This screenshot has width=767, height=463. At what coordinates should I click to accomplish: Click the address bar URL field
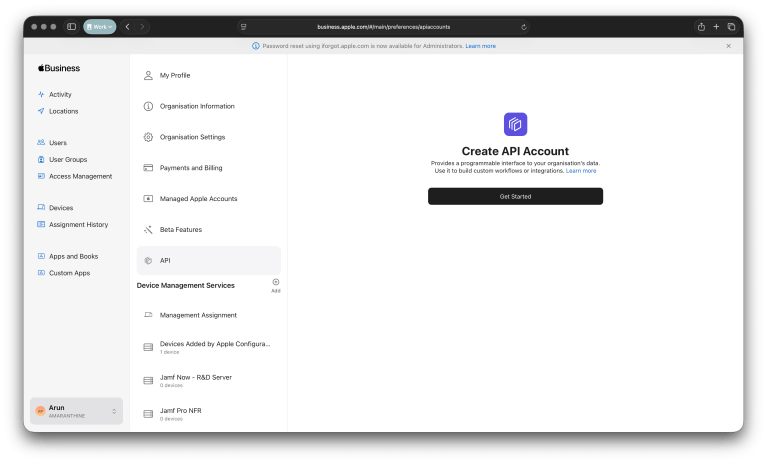[x=384, y=27]
